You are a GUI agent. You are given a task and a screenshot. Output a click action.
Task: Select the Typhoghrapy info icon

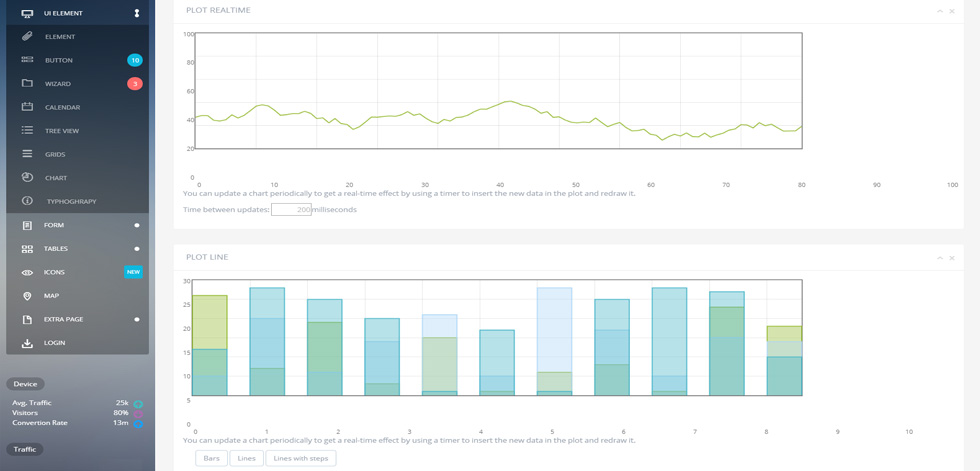pos(27,201)
